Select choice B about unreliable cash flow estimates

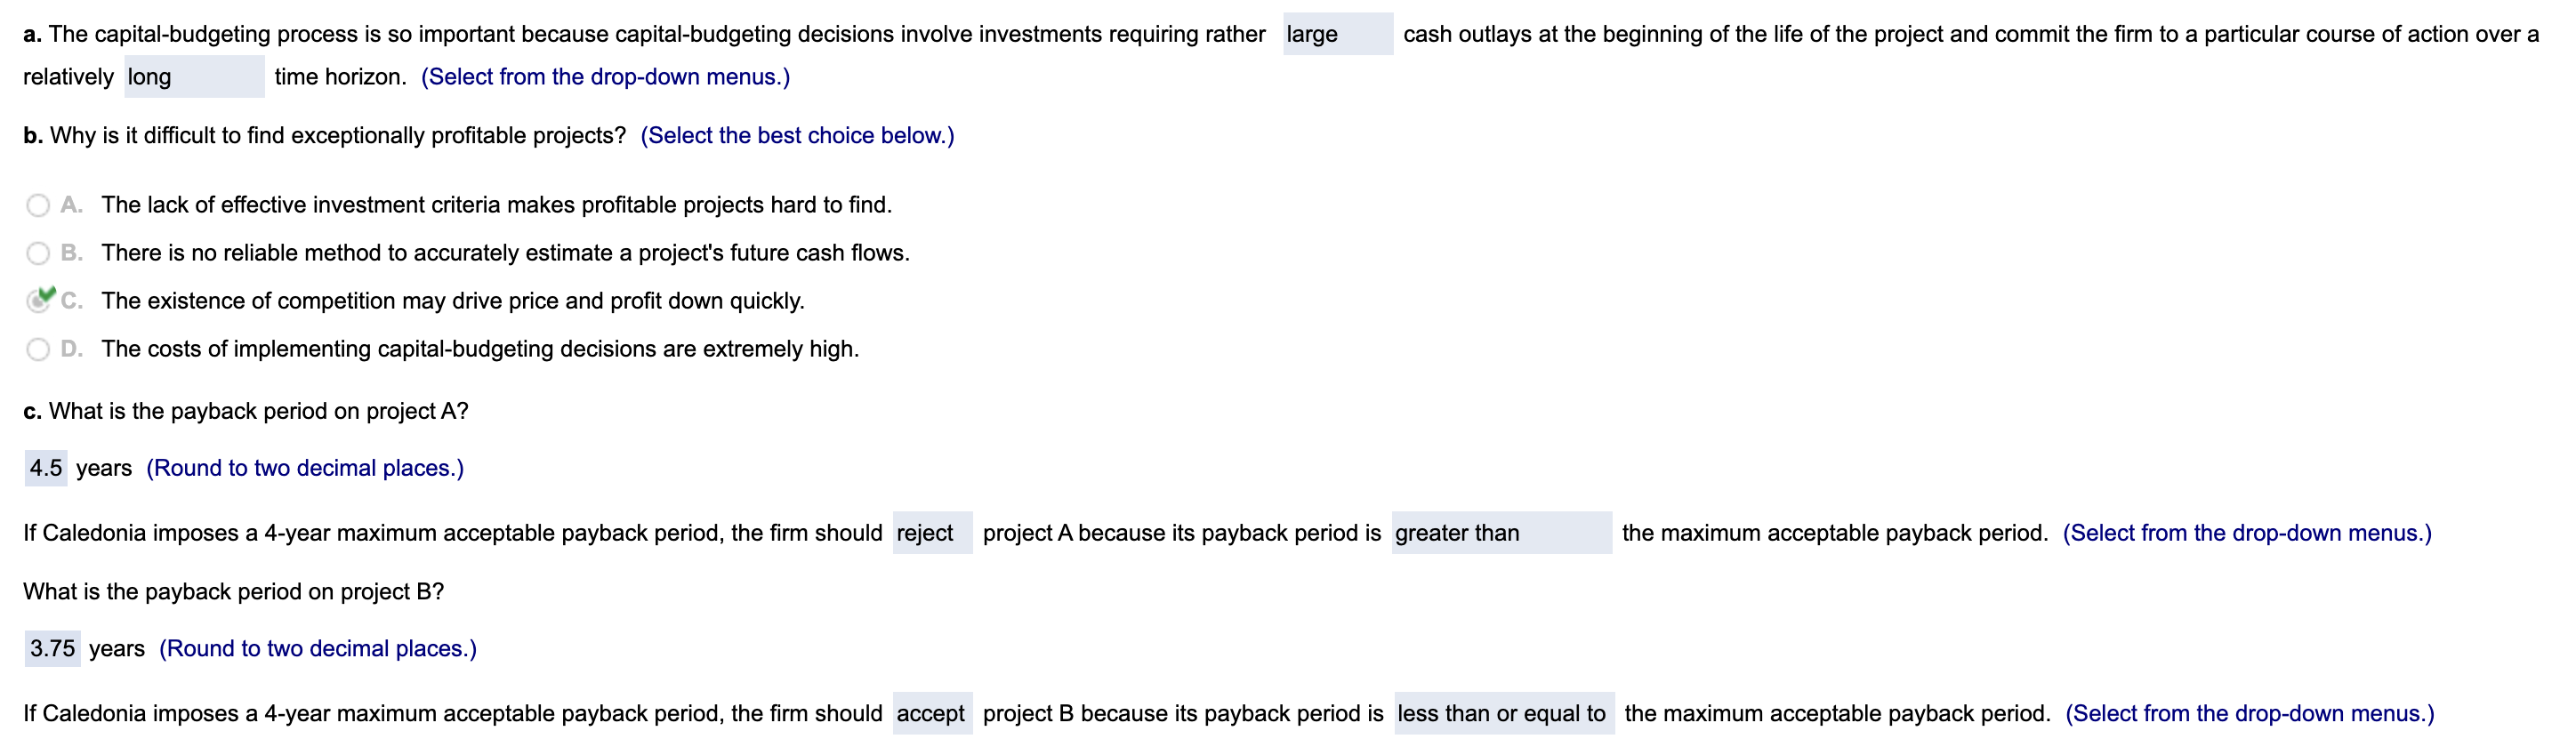pyautogui.click(x=37, y=253)
